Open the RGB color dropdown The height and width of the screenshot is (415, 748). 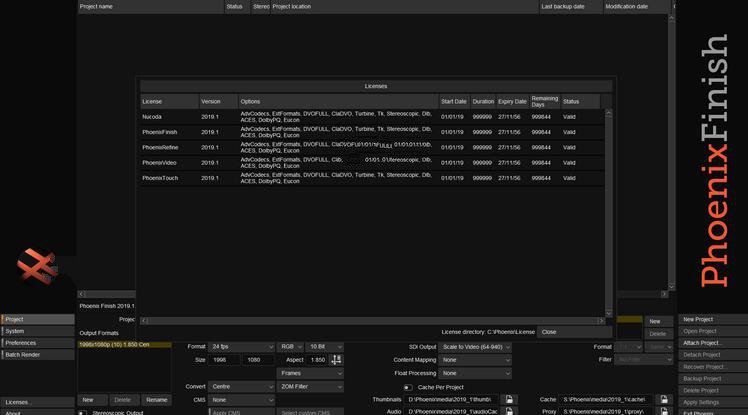pyautogui.click(x=291, y=347)
